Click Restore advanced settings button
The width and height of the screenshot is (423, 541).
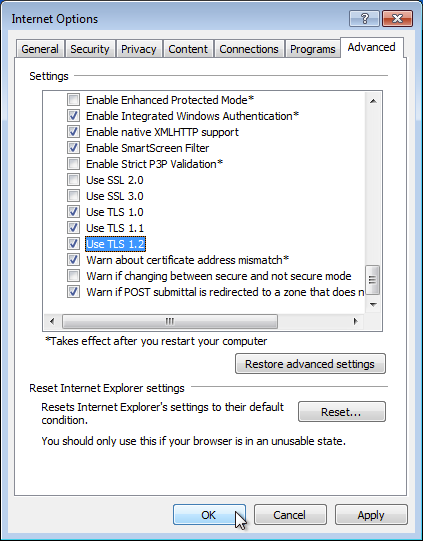pos(310,364)
